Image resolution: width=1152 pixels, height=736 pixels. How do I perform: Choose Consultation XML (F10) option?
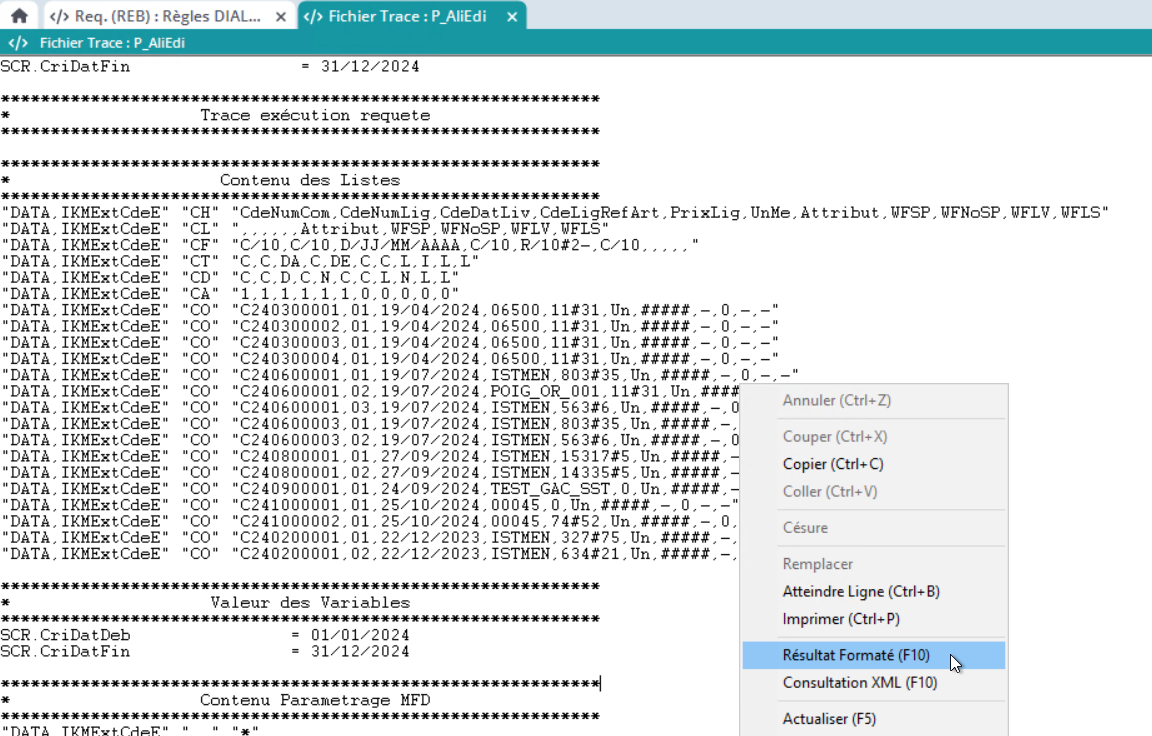click(859, 683)
